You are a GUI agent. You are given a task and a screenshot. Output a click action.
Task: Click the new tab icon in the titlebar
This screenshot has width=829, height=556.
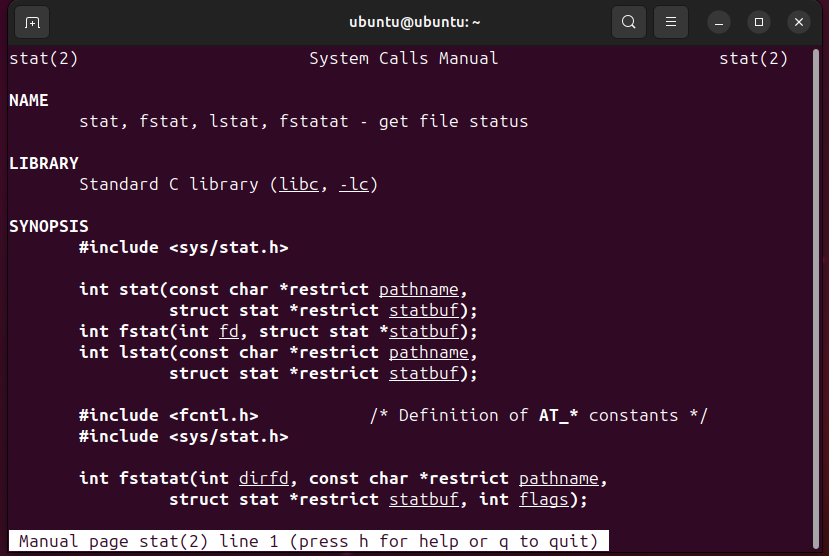click(32, 22)
